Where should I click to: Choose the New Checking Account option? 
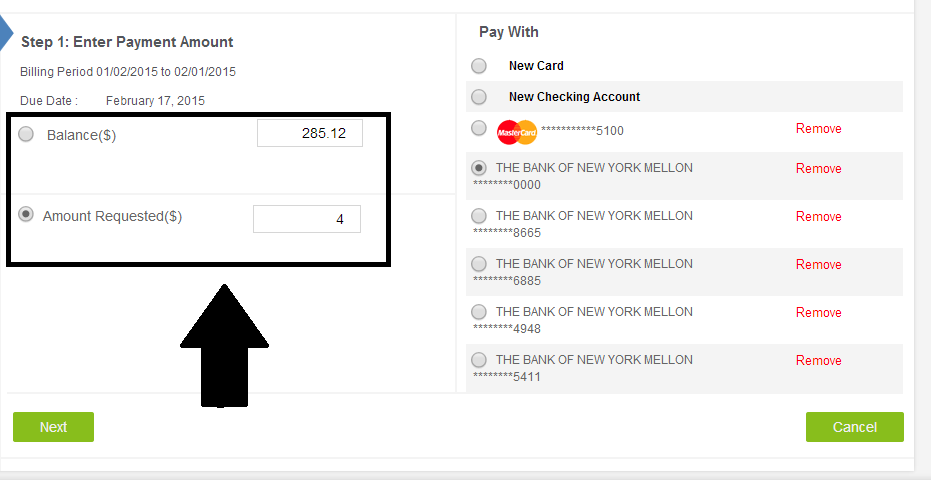(479, 97)
